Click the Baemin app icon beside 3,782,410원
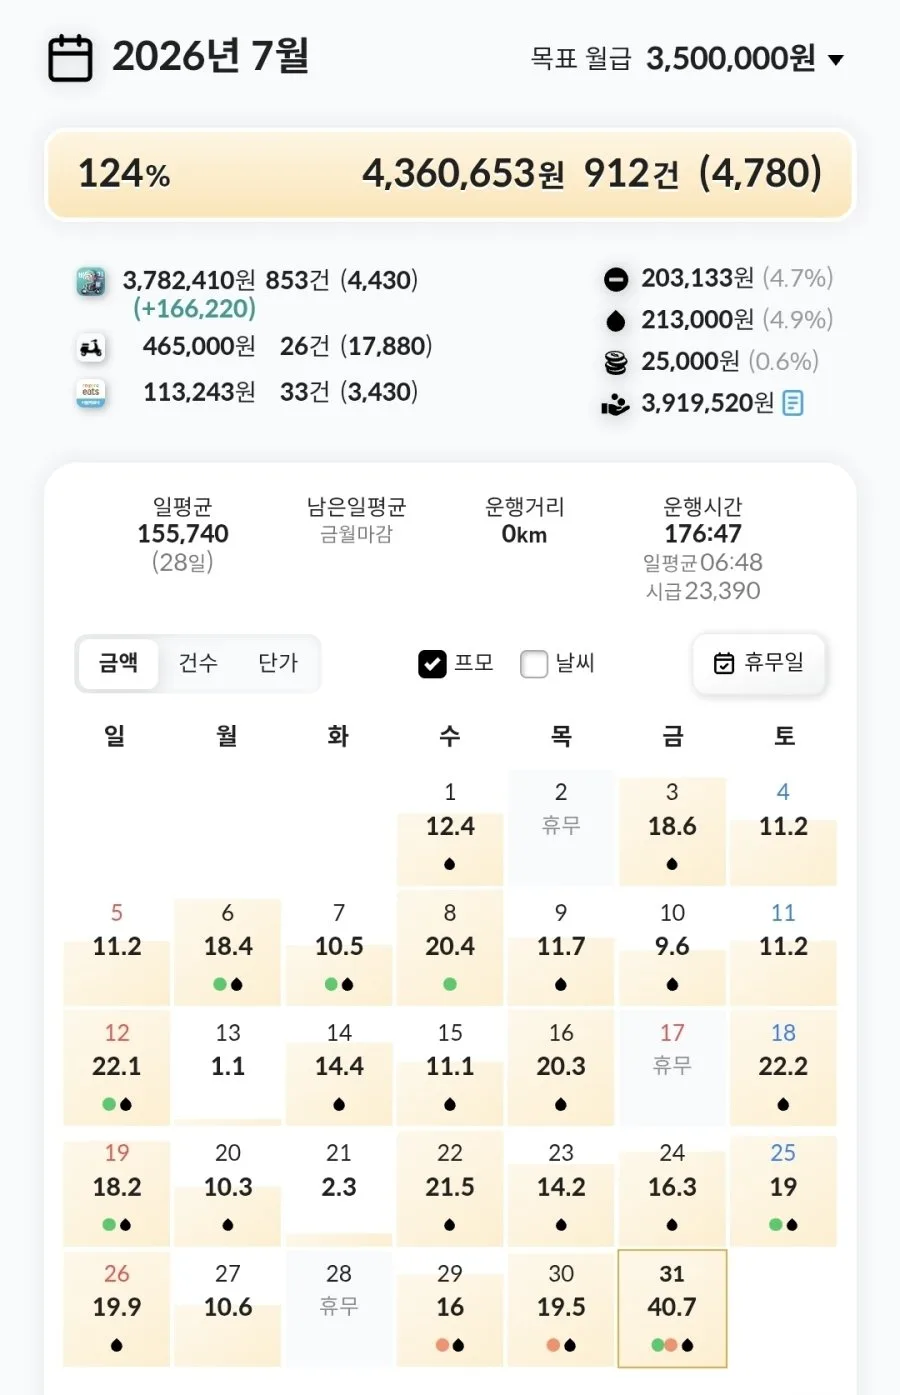900x1395 pixels. [x=91, y=281]
